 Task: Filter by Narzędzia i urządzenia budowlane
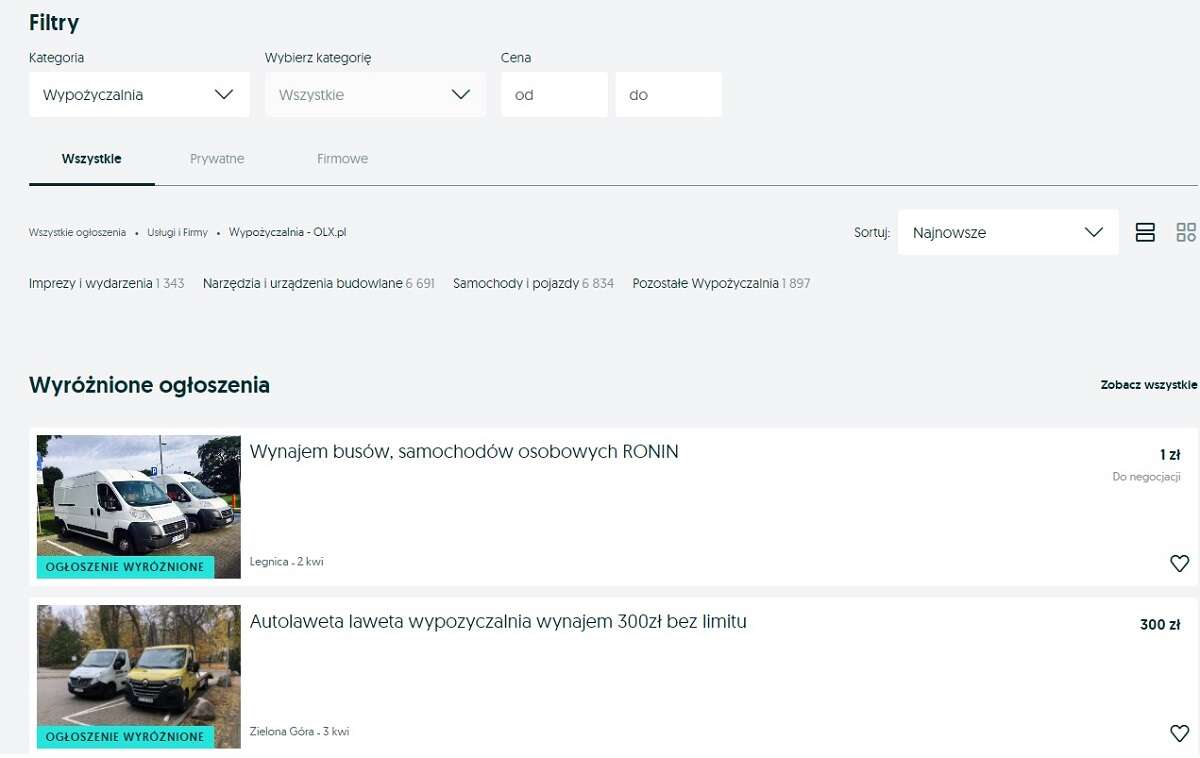tap(302, 284)
